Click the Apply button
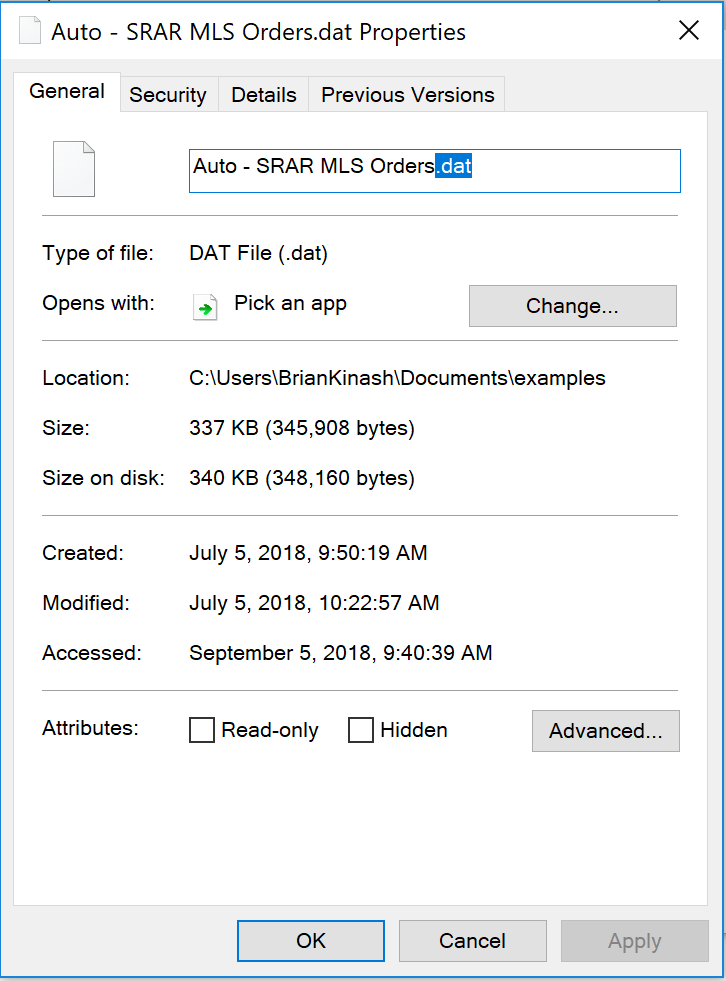This screenshot has height=981, width=726. [635, 940]
